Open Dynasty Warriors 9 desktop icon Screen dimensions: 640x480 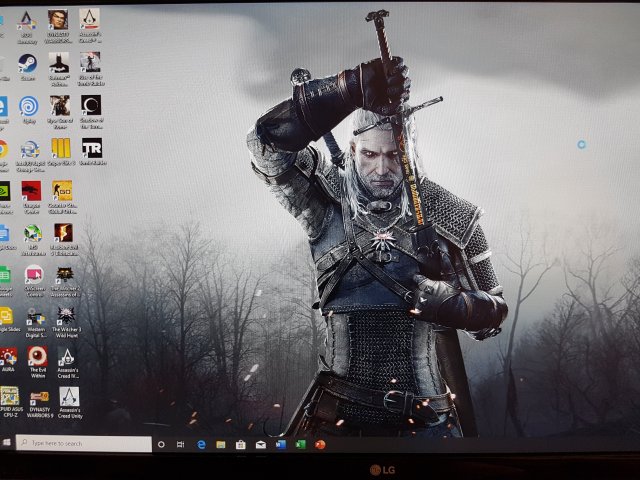(x=38, y=397)
